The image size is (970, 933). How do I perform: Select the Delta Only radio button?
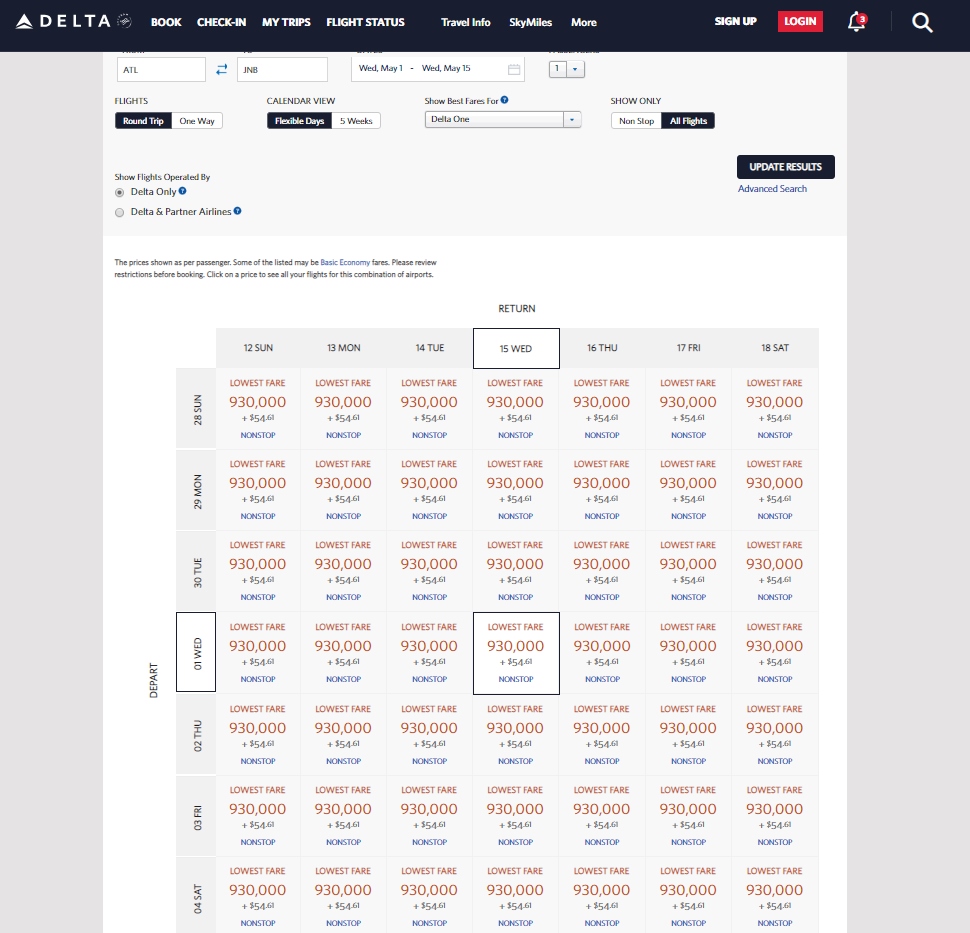(x=120, y=192)
